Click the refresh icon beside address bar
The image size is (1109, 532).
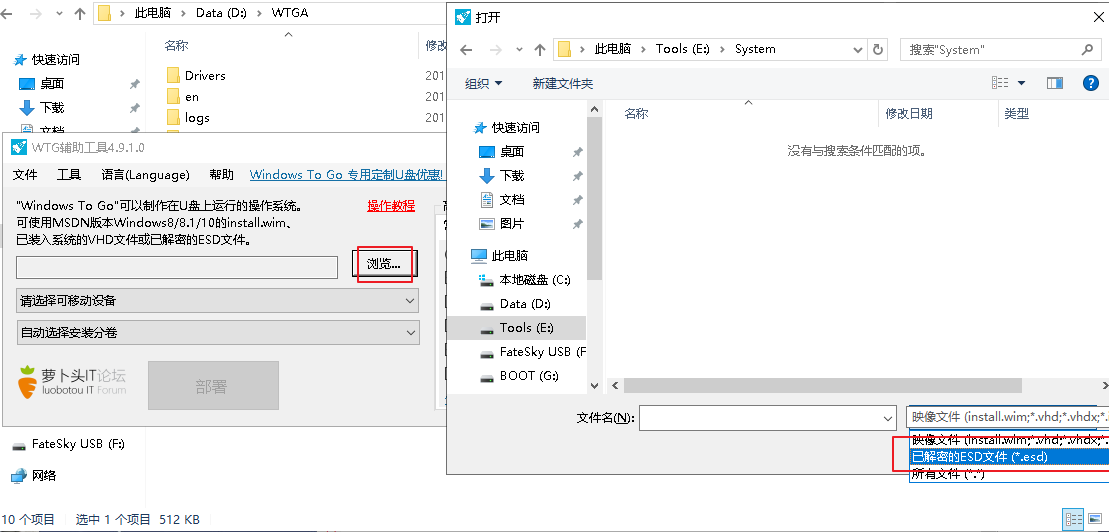[878, 49]
